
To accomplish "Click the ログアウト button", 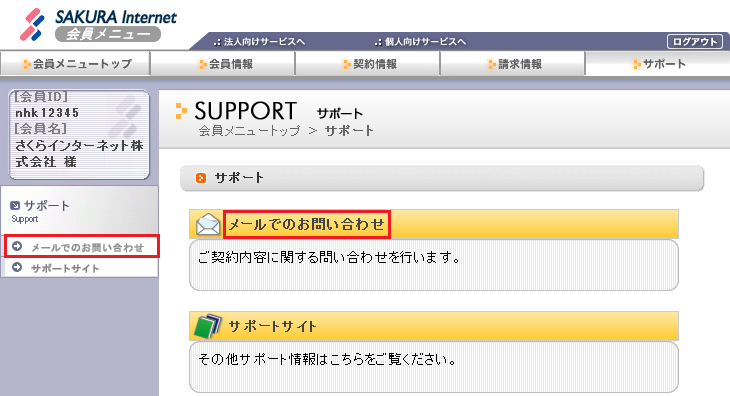I will click(x=695, y=41).
